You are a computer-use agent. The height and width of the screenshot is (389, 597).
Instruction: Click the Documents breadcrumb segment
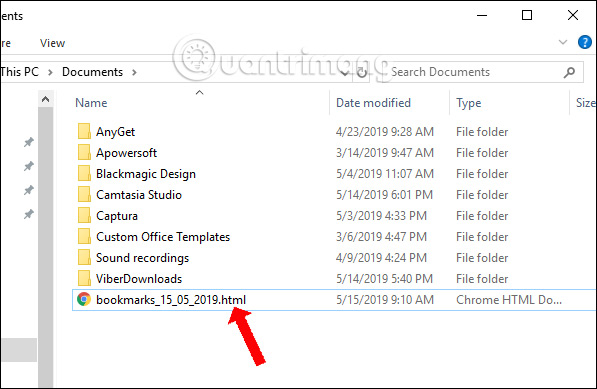pyautogui.click(x=93, y=72)
